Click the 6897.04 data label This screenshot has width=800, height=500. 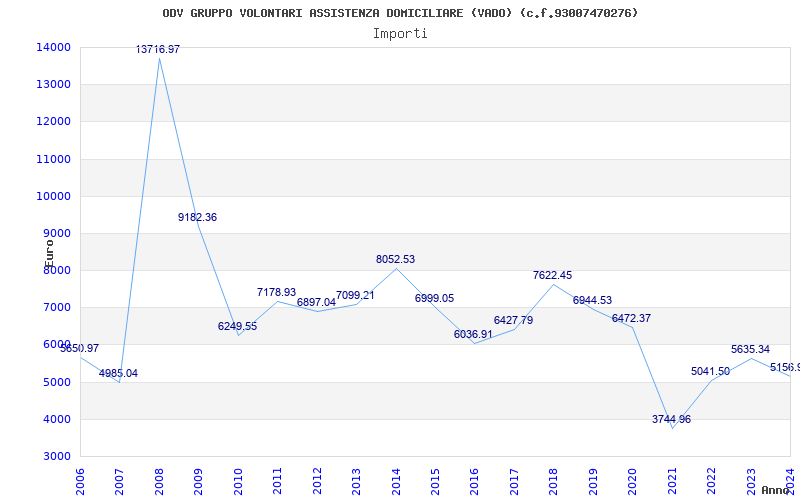[x=316, y=303]
